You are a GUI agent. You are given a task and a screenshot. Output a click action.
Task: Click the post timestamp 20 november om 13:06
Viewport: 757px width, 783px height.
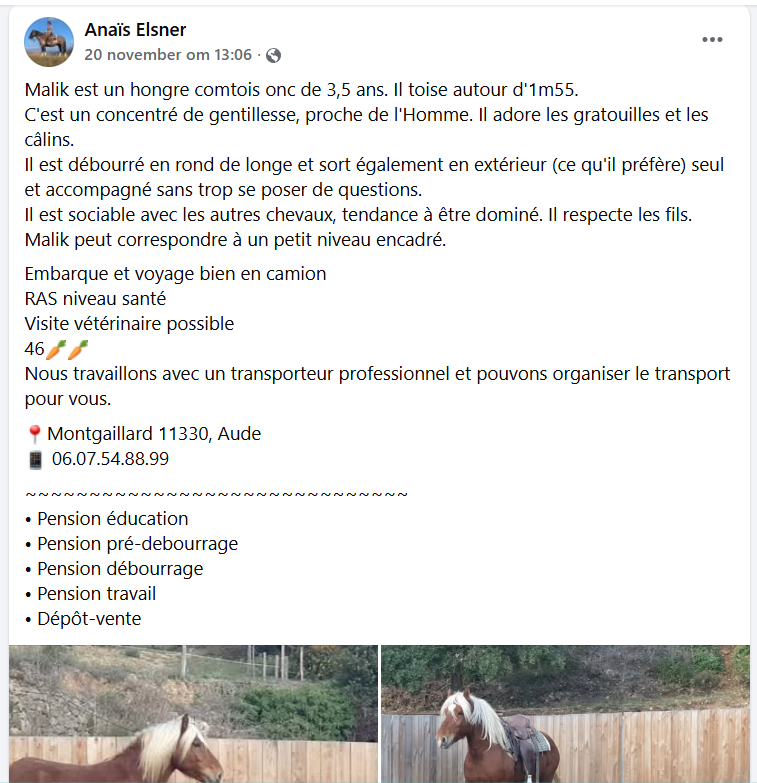[x=168, y=55]
